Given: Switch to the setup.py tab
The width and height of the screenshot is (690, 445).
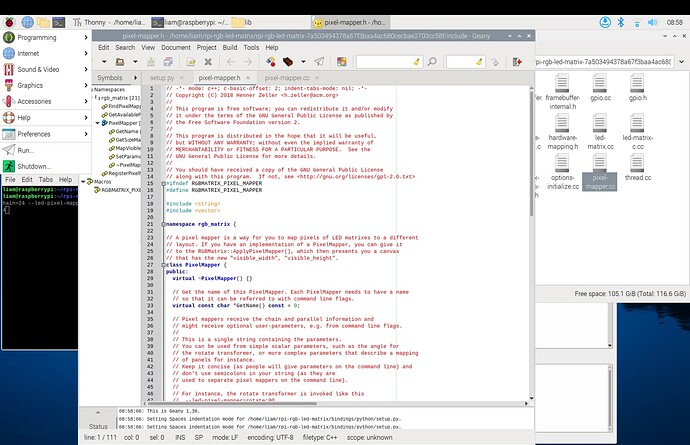Looking at the screenshot, I should click(162, 78).
